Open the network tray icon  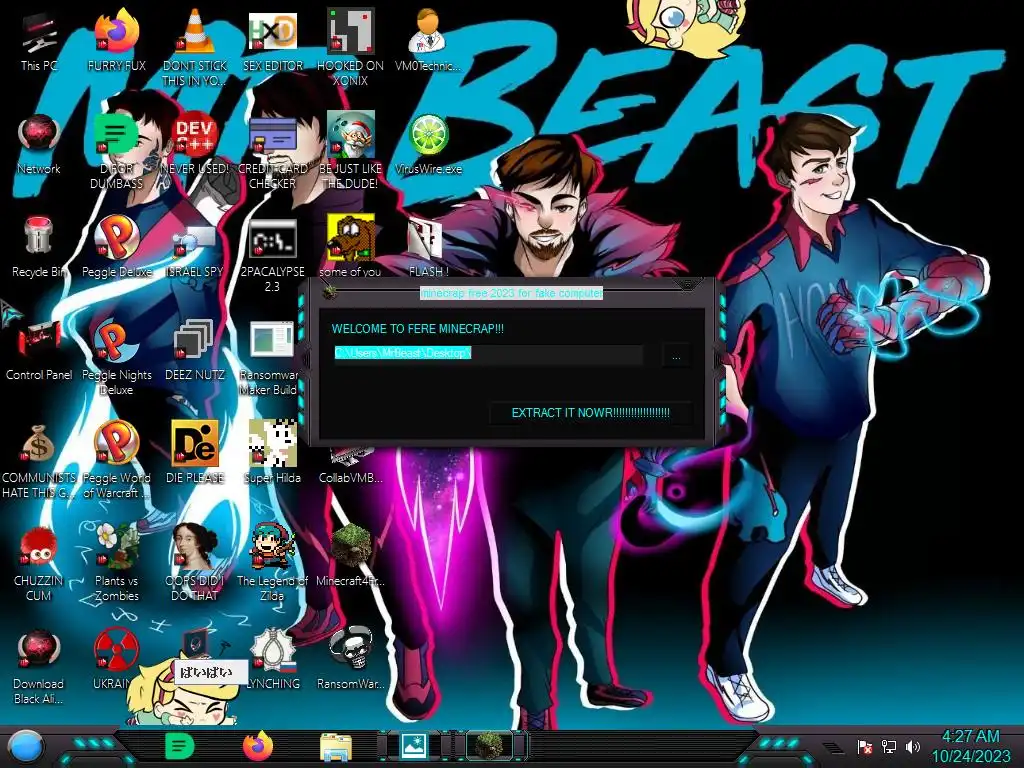(x=889, y=746)
